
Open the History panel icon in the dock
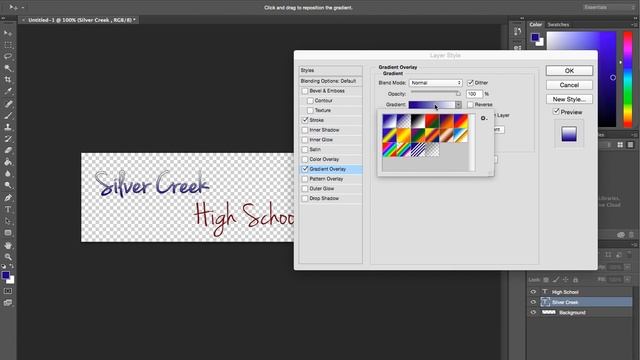[x=518, y=31]
